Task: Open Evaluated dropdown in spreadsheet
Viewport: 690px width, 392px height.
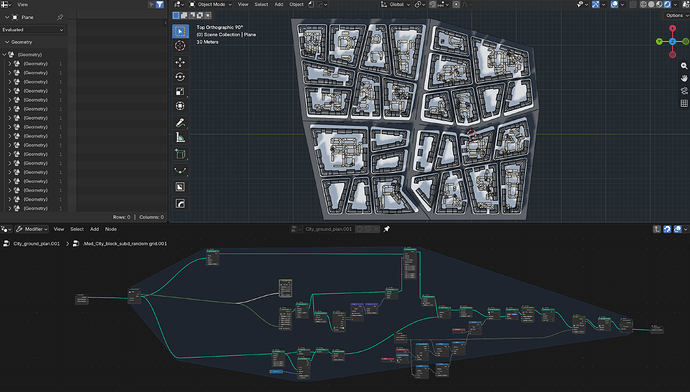Action: (x=33, y=29)
